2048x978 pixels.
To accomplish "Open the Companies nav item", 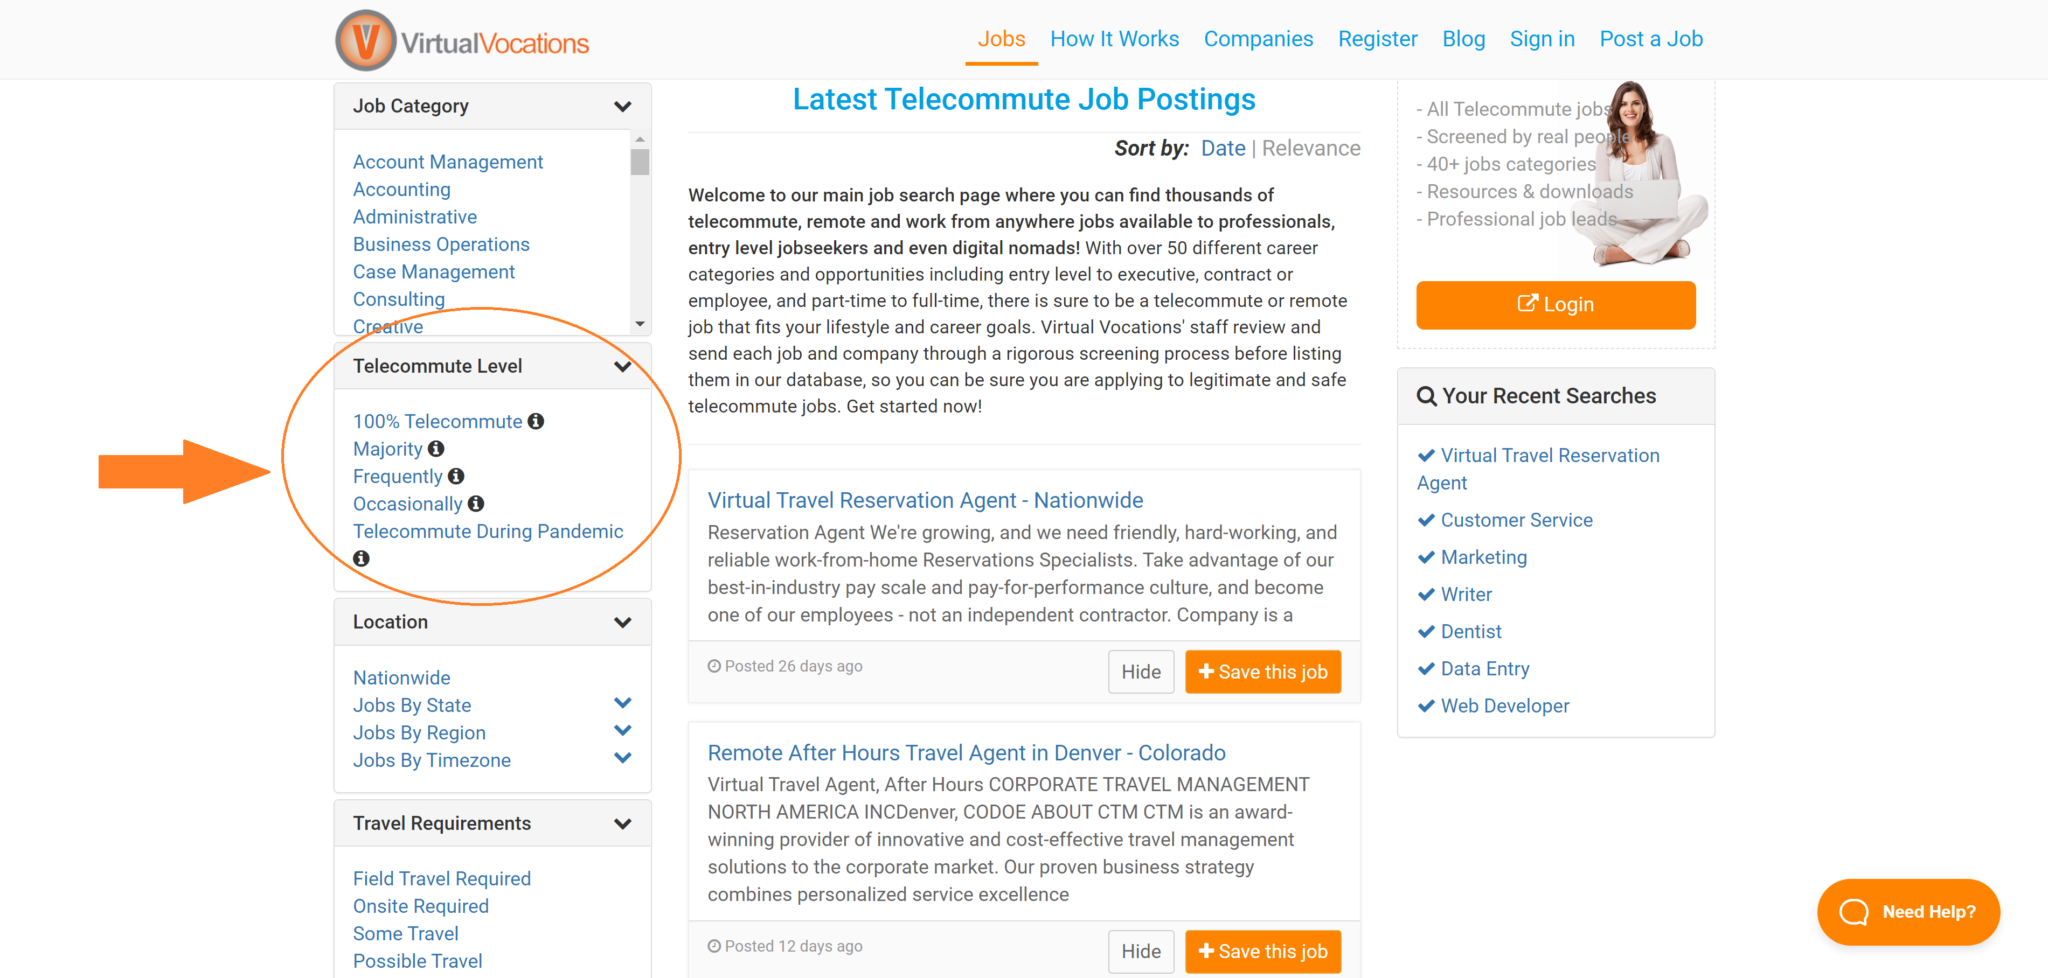I will [1258, 39].
